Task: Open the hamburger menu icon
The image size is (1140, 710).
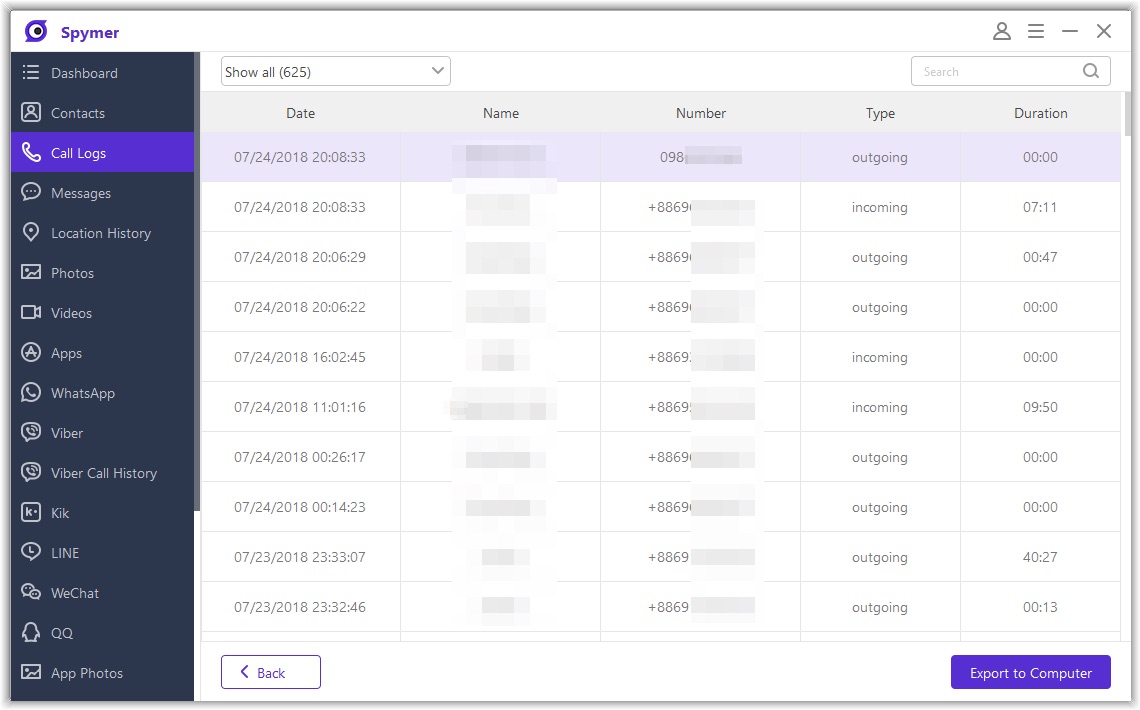Action: click(x=1036, y=31)
